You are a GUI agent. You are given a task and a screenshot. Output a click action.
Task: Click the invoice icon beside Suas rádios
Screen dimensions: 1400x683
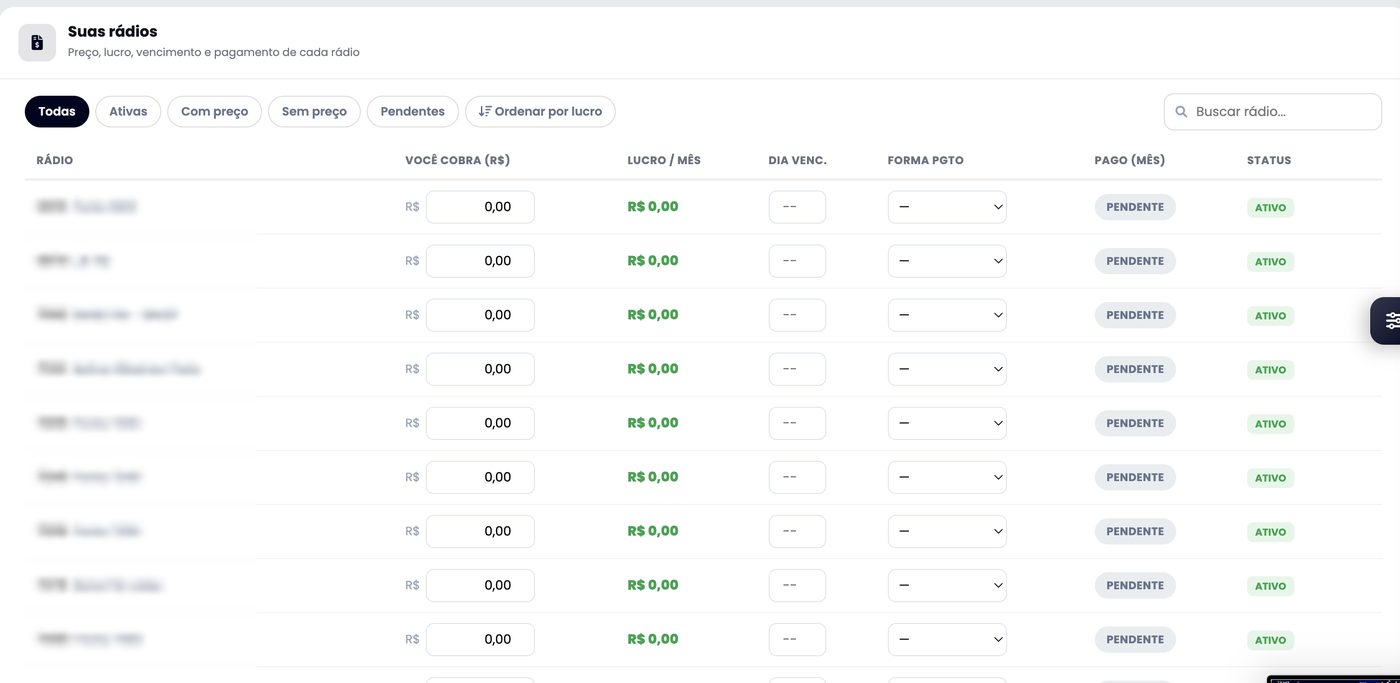[x=37, y=42]
